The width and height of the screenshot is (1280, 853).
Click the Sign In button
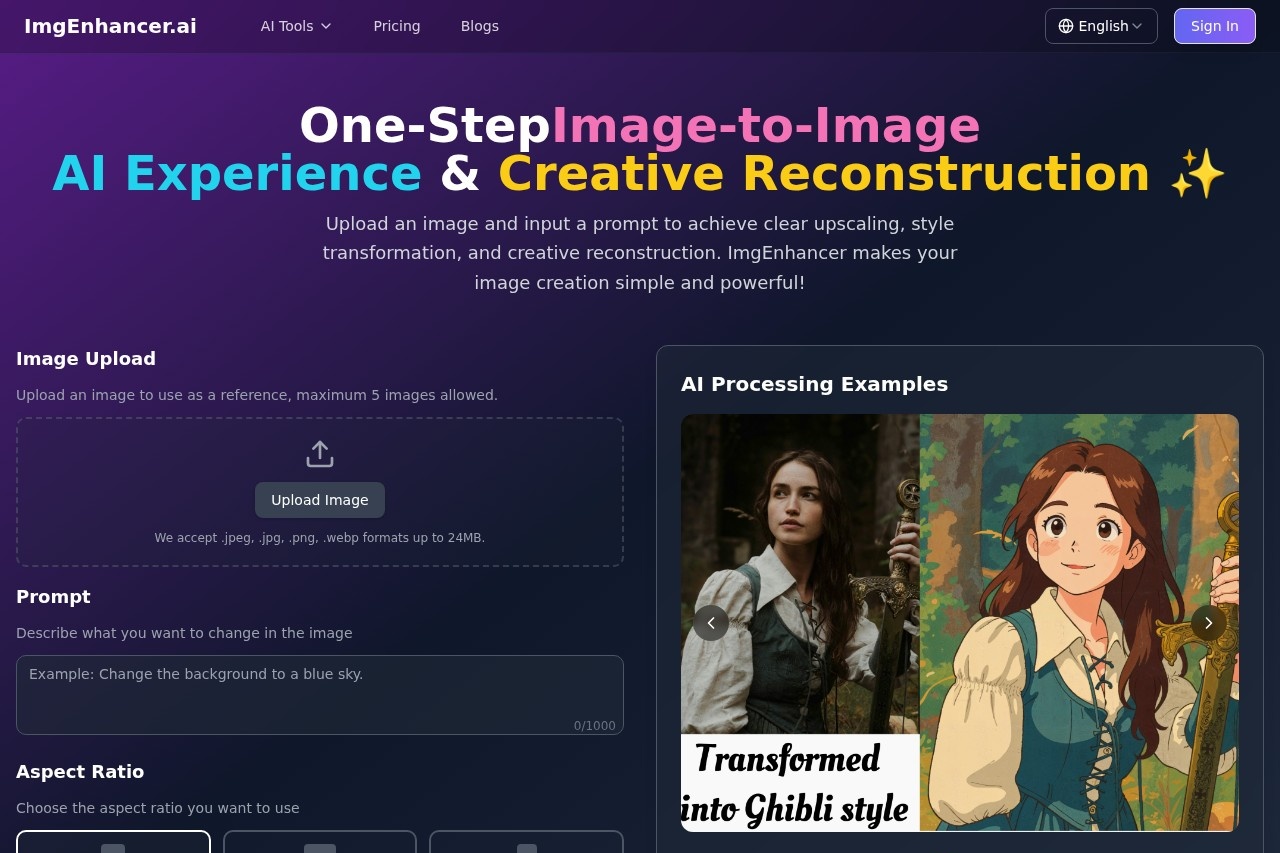point(1214,26)
